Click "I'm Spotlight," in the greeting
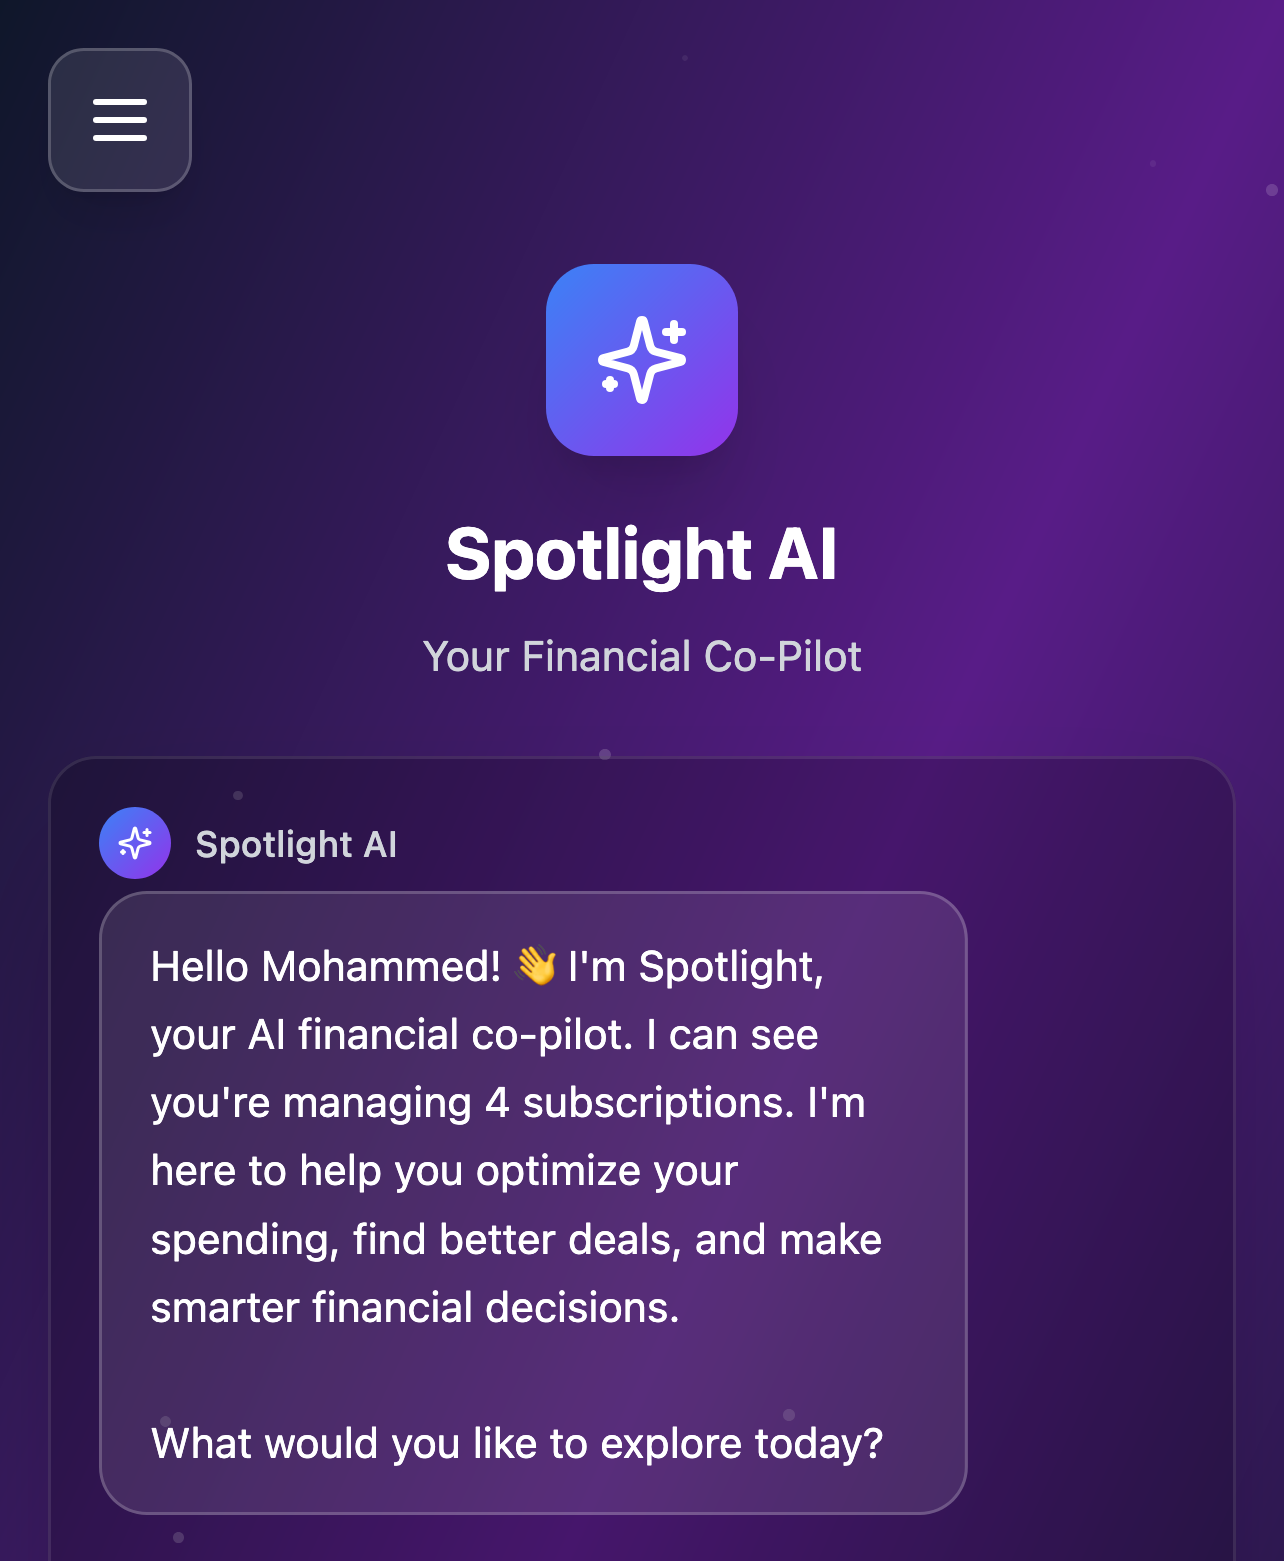 click(696, 967)
